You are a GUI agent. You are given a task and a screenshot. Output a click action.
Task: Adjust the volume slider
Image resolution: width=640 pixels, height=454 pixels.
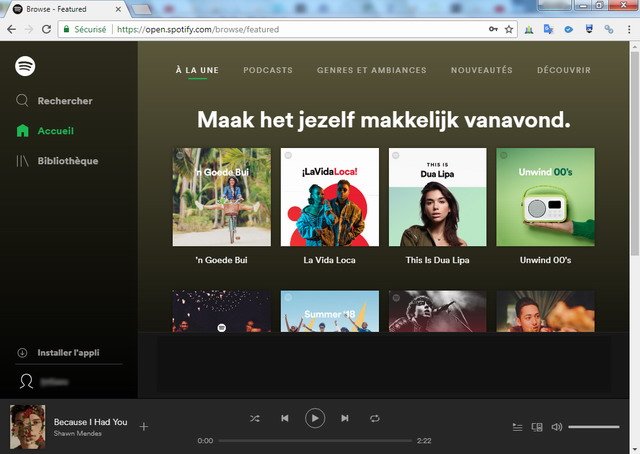click(593, 427)
